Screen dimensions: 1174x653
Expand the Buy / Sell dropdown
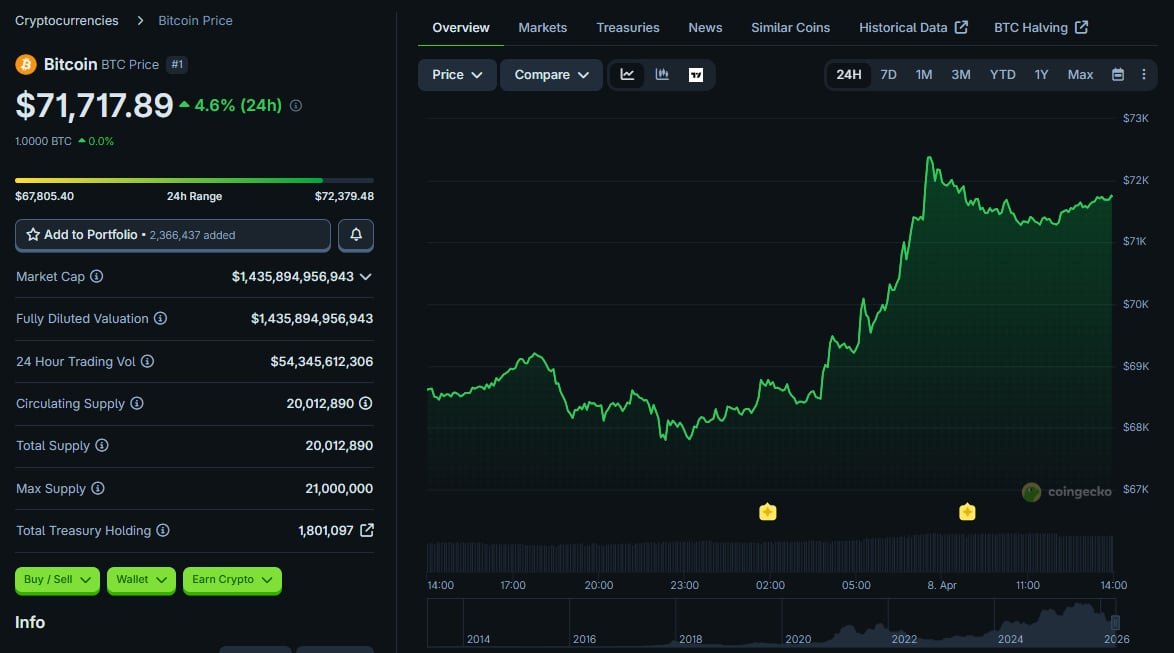click(x=57, y=580)
